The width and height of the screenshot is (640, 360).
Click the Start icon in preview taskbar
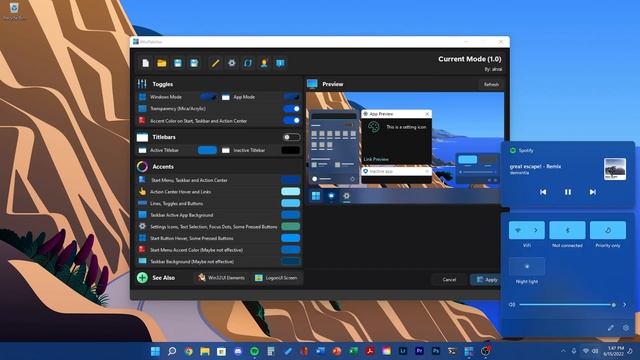(316, 196)
